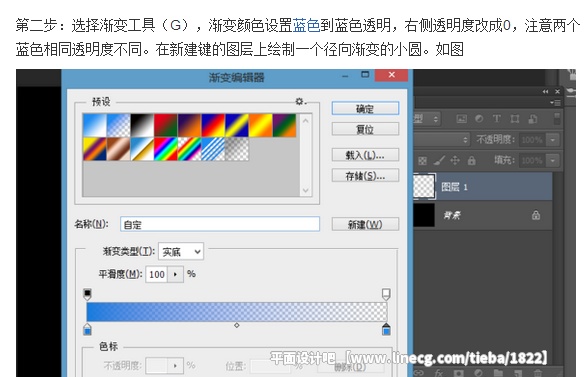
Task: Toggle lock all padlock icon in Layers panel
Action: [472, 161]
